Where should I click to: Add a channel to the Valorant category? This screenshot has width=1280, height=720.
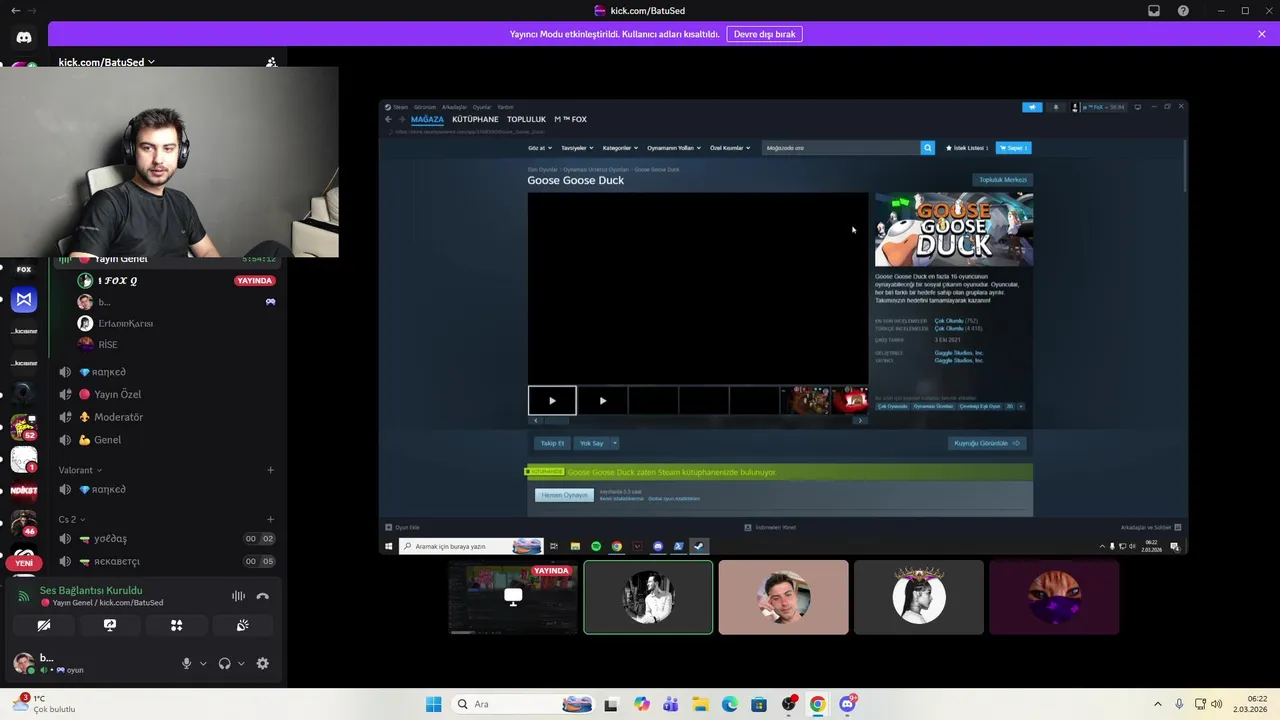(x=270, y=470)
